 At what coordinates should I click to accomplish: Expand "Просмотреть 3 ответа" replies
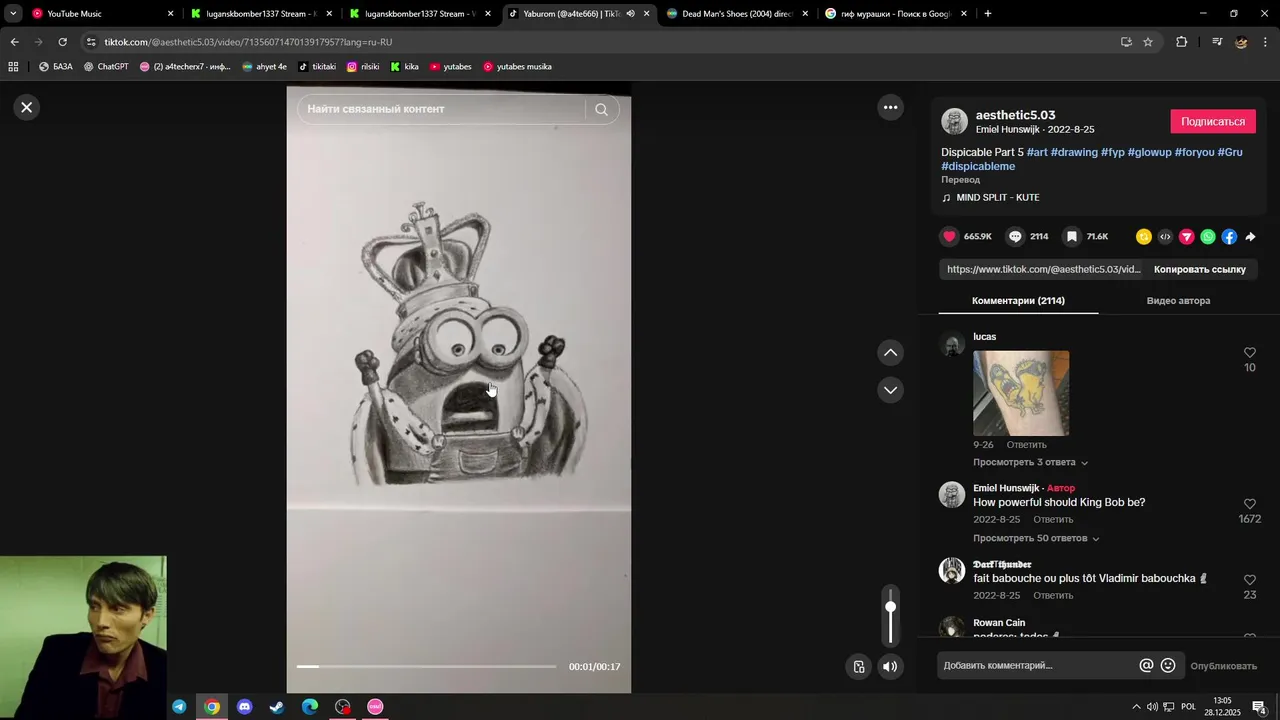[1030, 462]
